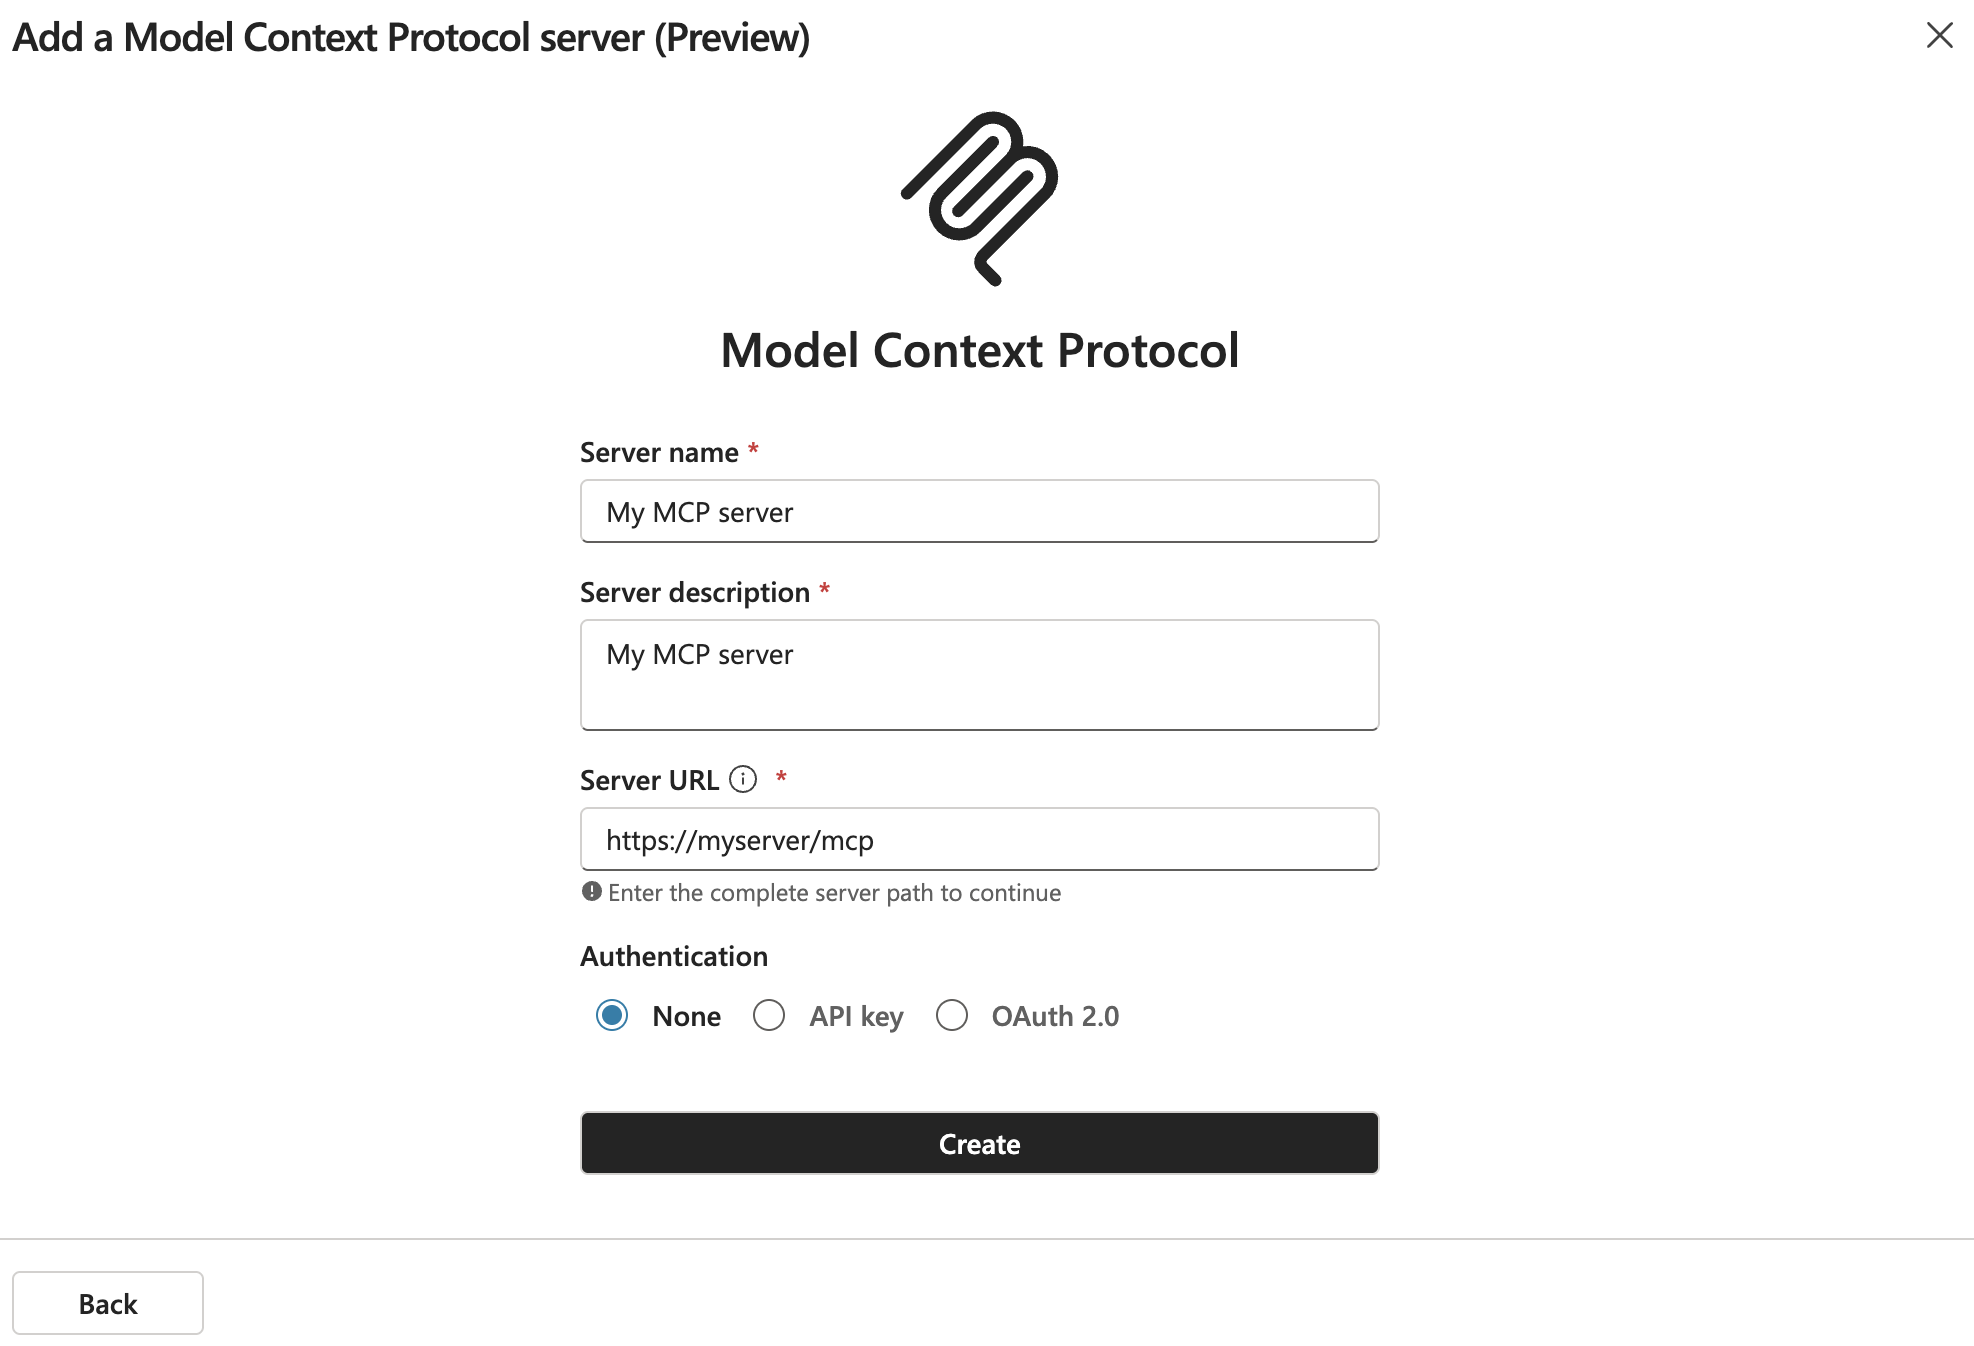The height and width of the screenshot is (1346, 1974).
Task: Click the warning icon below Server URL
Action: coord(592,891)
